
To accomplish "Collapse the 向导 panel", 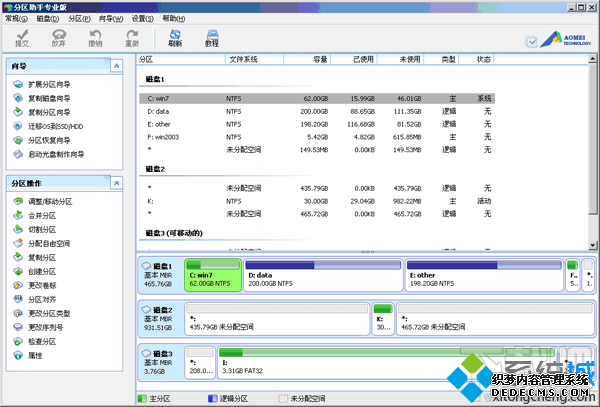I will coord(117,66).
